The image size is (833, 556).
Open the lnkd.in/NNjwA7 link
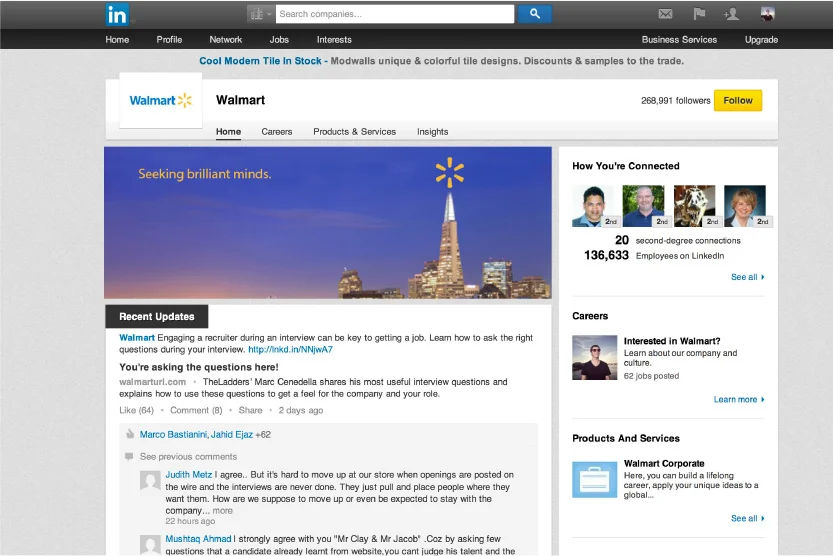(x=290, y=349)
